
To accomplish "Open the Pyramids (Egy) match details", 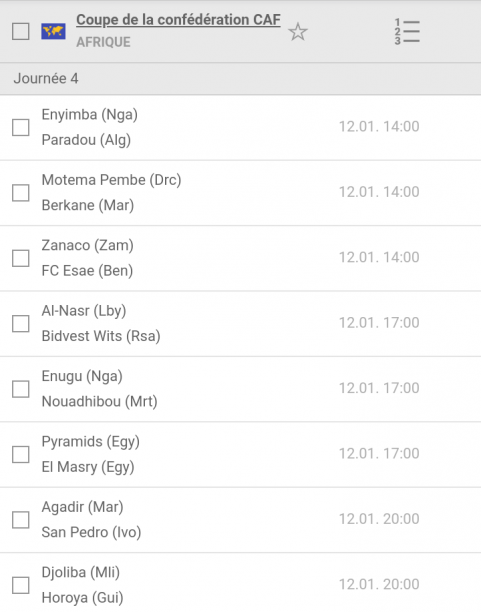I will pyautogui.click(x=240, y=454).
